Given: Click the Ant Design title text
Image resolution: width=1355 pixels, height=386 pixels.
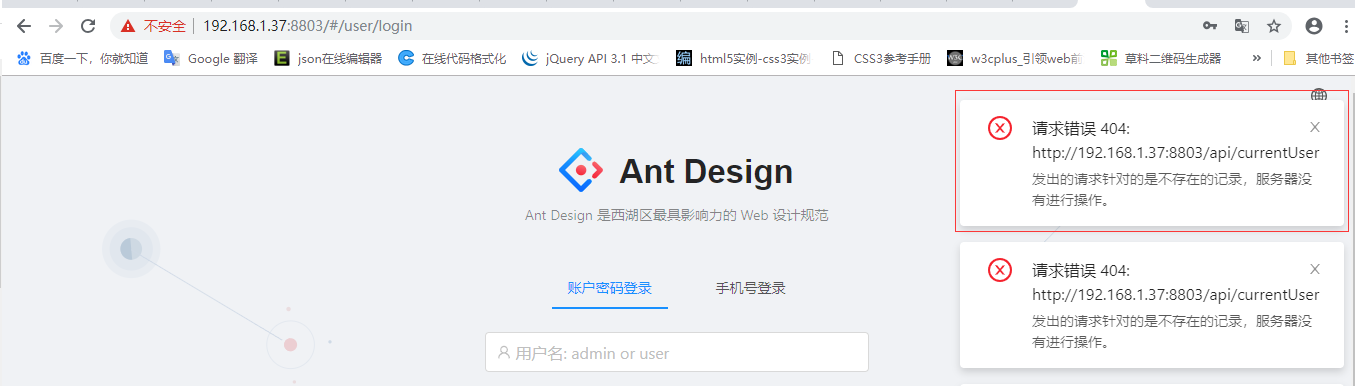Looking at the screenshot, I should (x=706, y=172).
